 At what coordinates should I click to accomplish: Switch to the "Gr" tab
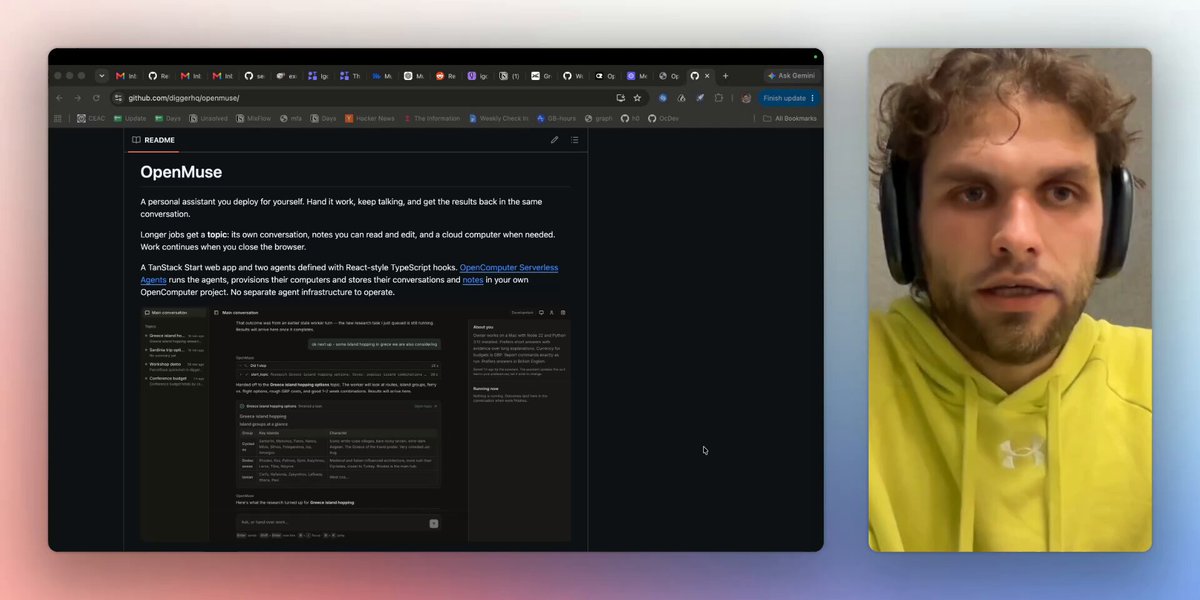click(541, 76)
